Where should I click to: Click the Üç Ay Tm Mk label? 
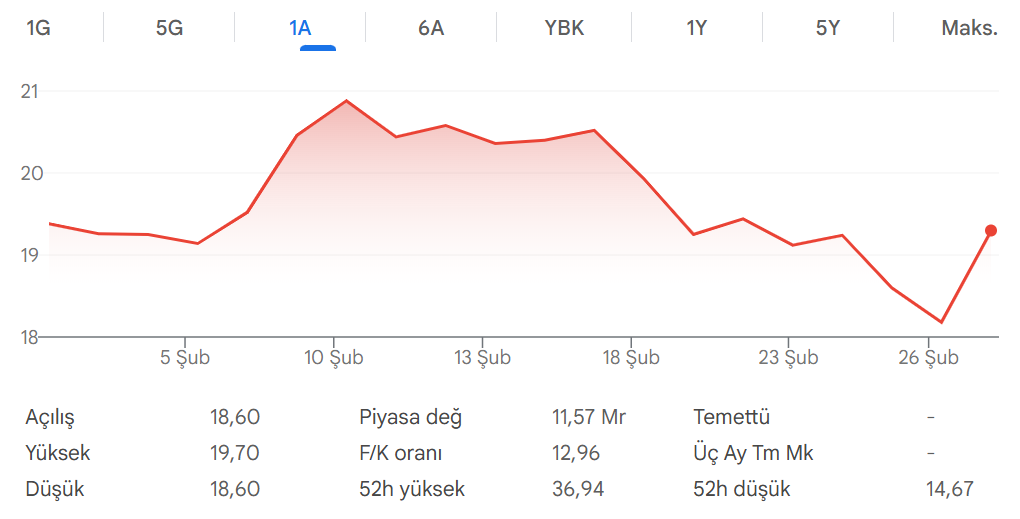753,453
